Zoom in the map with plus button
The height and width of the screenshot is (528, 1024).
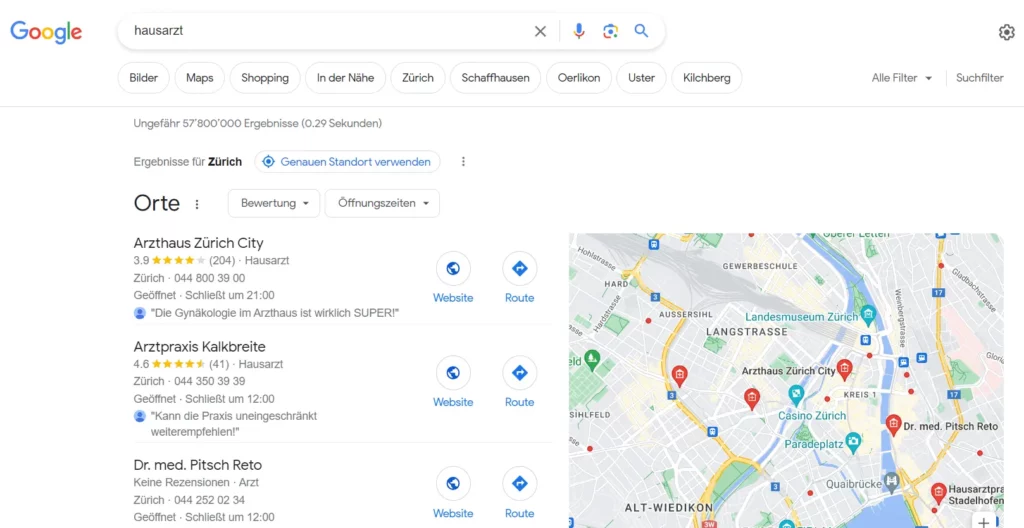(x=984, y=521)
